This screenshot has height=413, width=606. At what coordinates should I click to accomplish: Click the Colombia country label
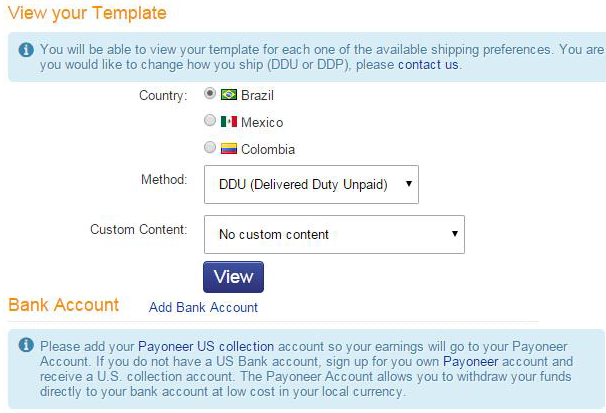pos(268,150)
